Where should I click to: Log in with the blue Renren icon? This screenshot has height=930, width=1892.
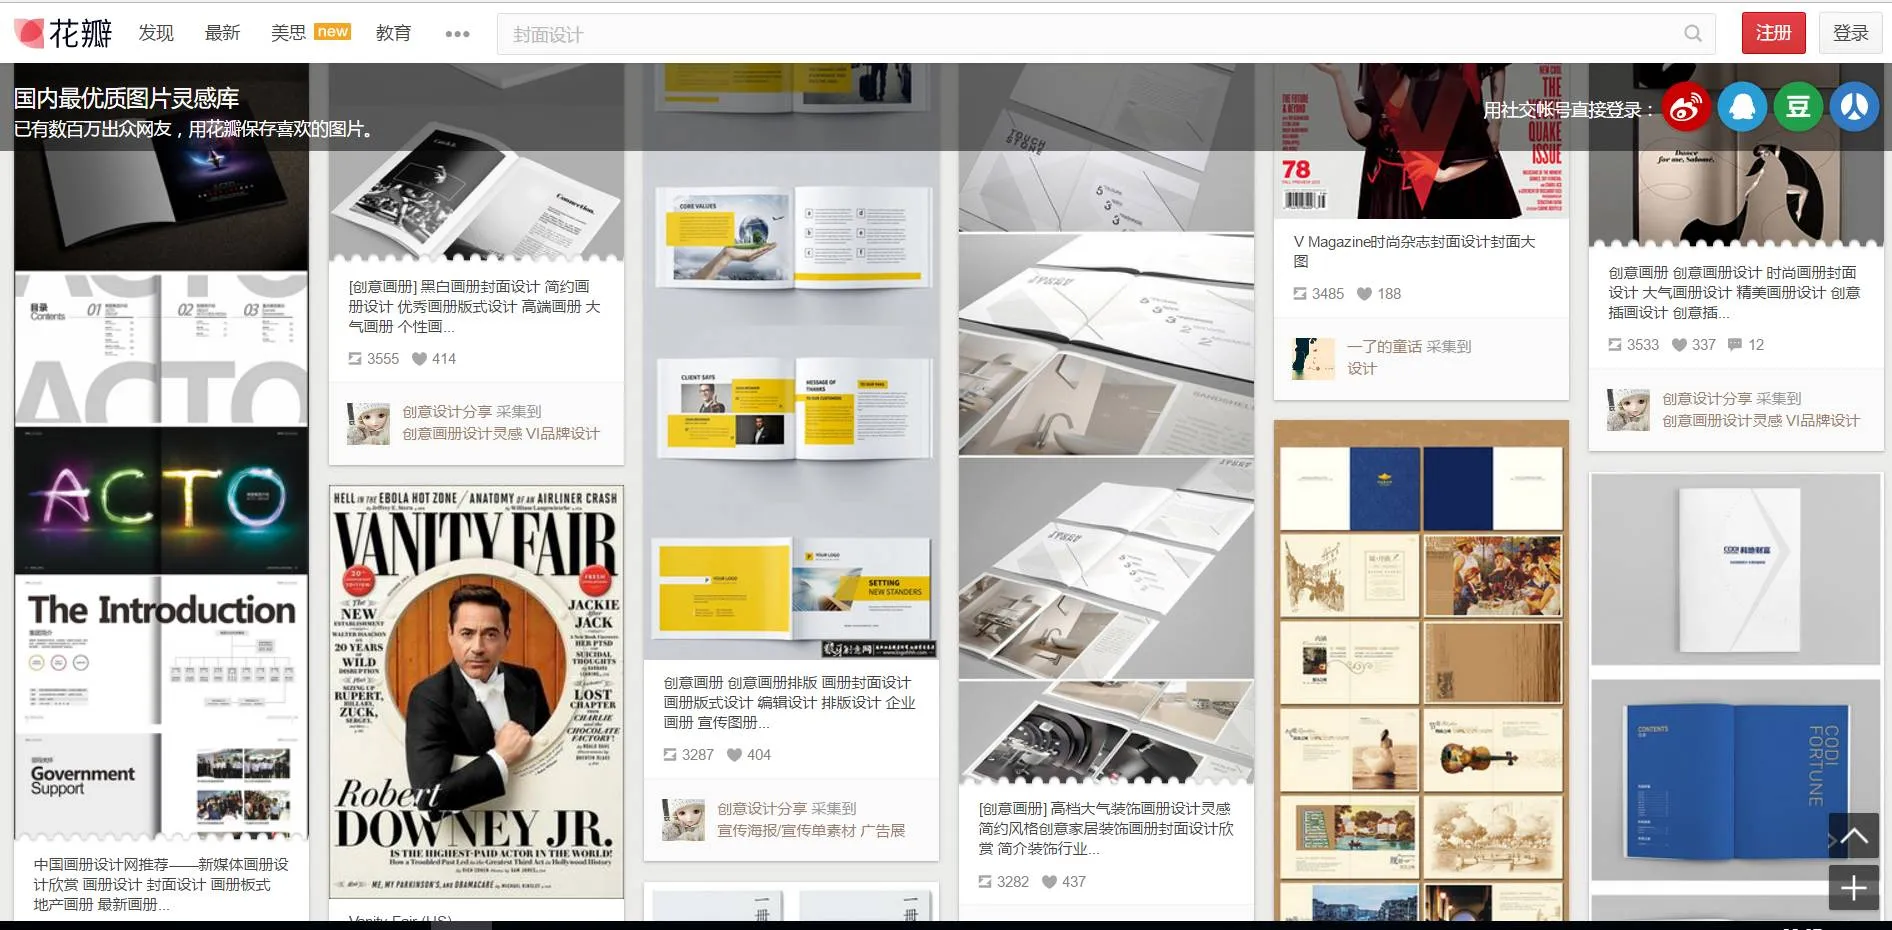click(x=1854, y=107)
